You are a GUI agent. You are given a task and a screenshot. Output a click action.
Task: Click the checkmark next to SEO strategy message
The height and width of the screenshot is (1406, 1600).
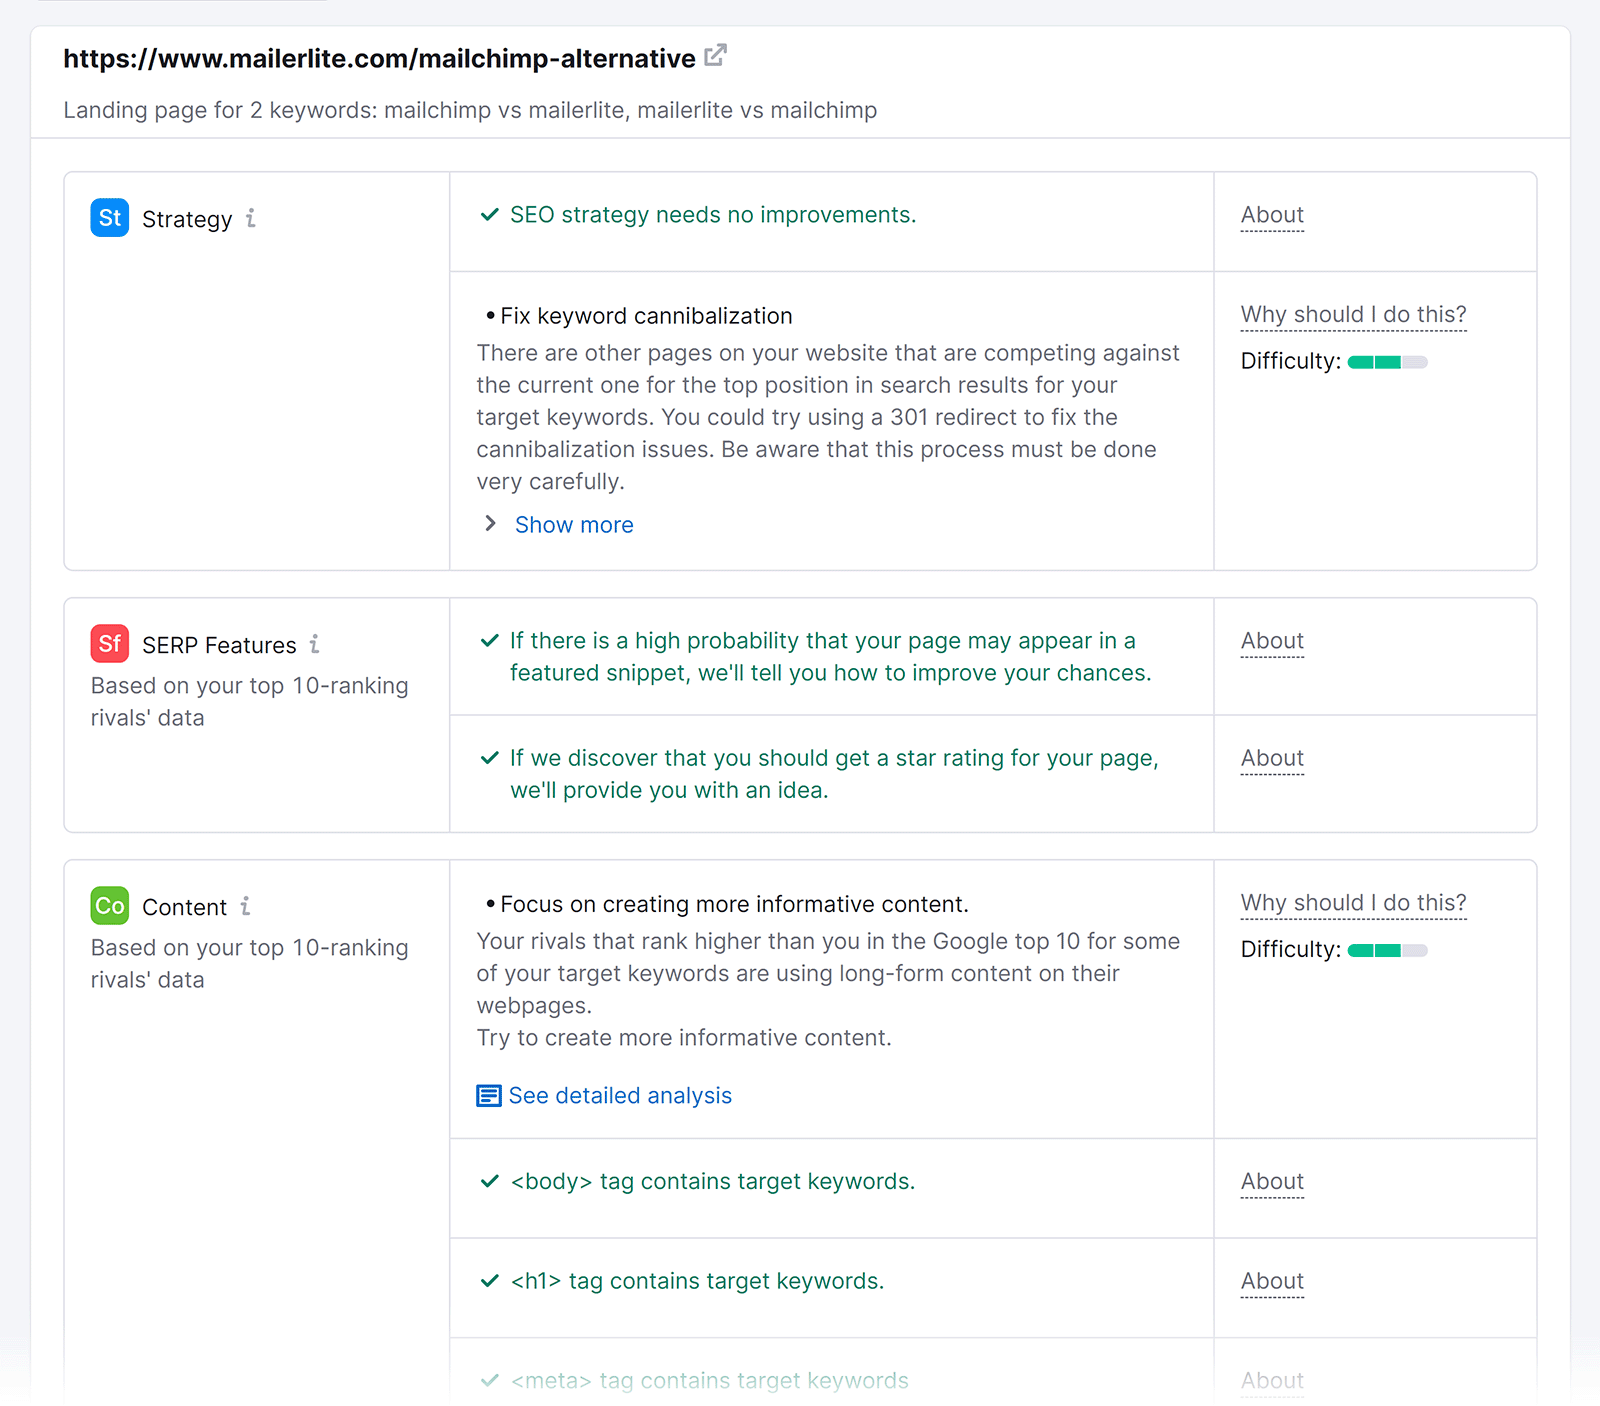click(489, 214)
